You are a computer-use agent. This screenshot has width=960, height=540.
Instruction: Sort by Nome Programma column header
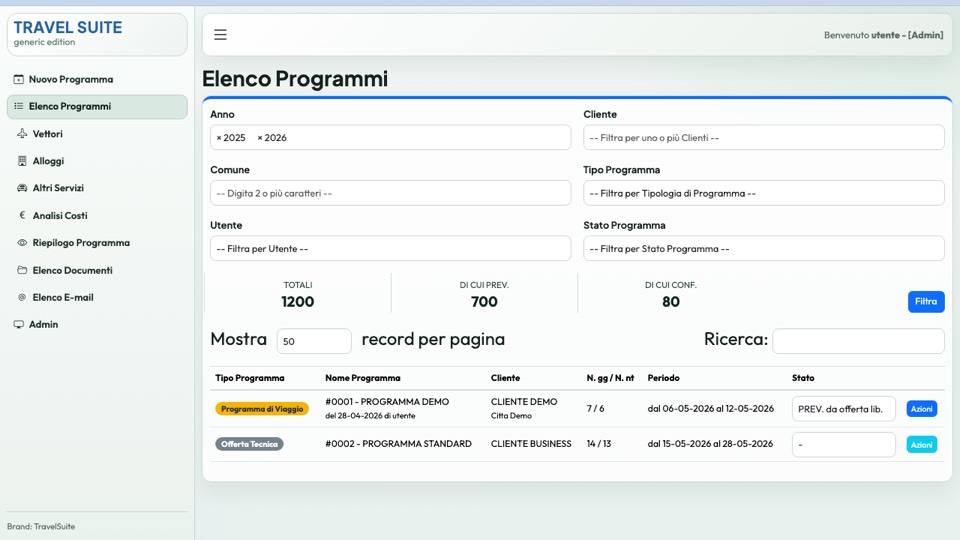[362, 378]
